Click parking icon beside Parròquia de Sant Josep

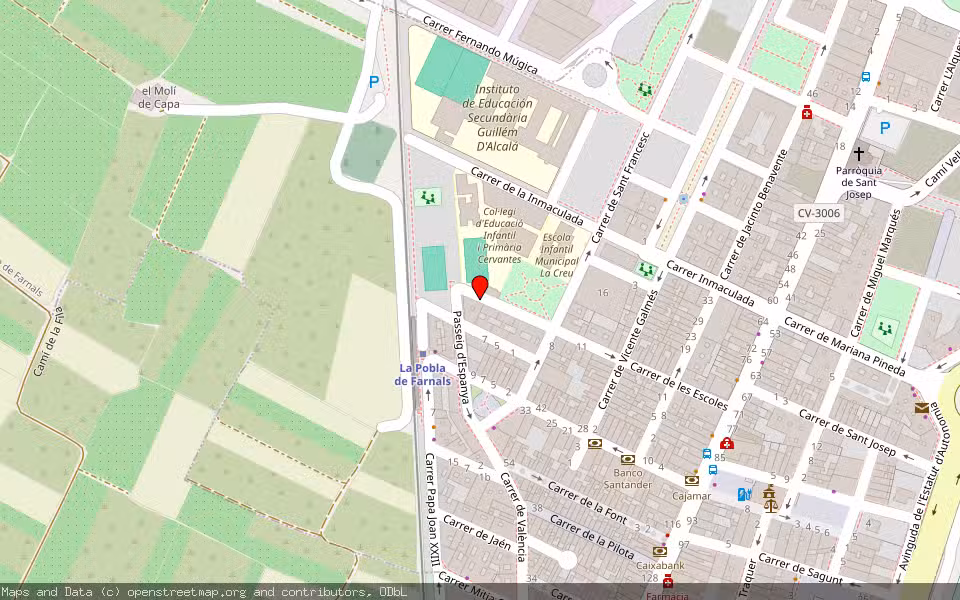click(x=885, y=128)
